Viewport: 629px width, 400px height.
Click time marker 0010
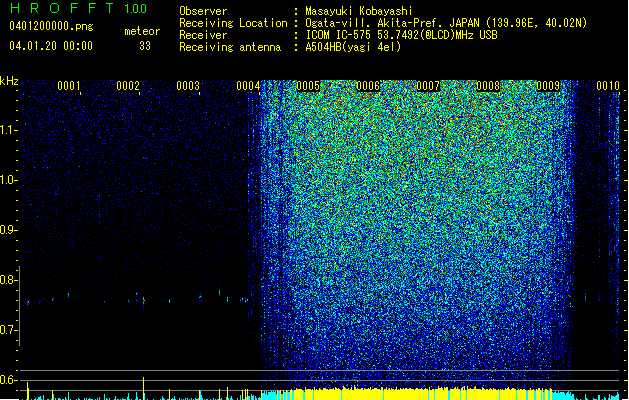(x=608, y=86)
